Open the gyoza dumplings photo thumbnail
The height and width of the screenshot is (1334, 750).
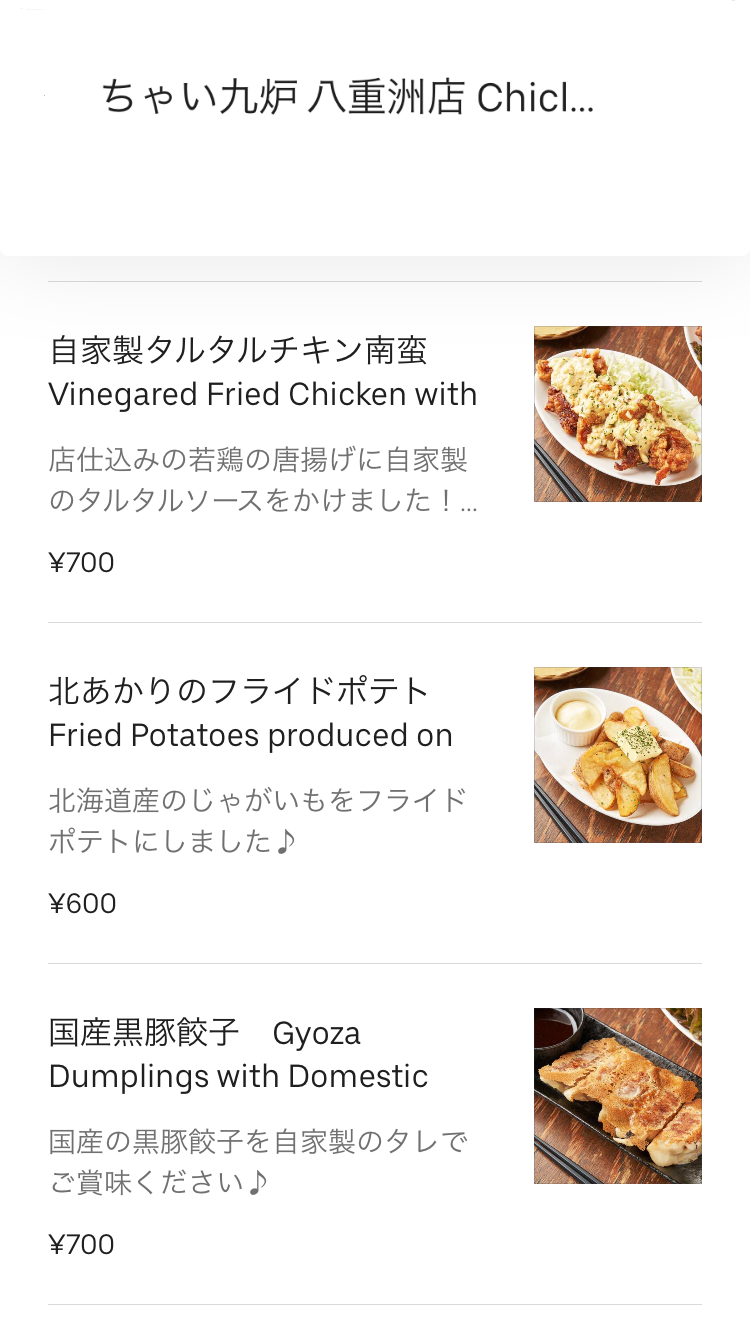click(617, 1096)
